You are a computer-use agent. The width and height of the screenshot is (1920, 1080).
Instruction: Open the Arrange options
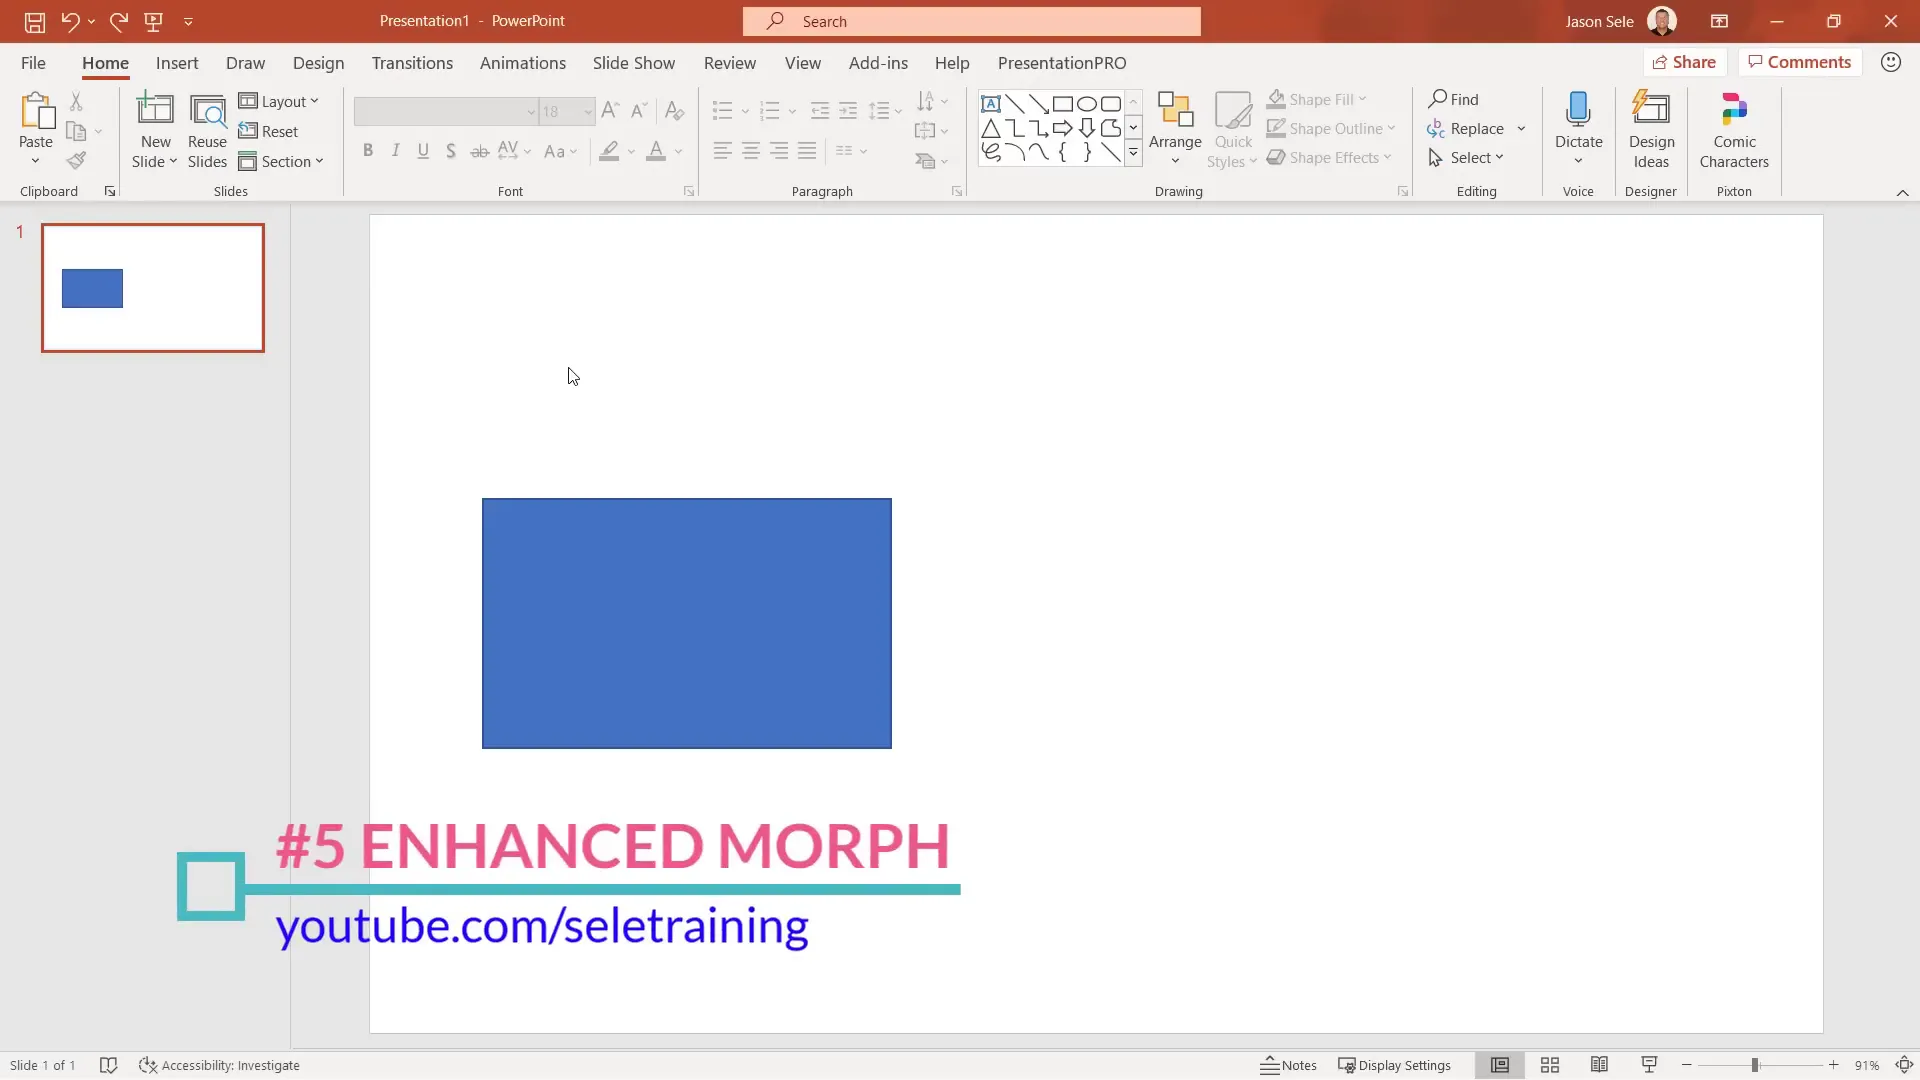[x=1175, y=128]
